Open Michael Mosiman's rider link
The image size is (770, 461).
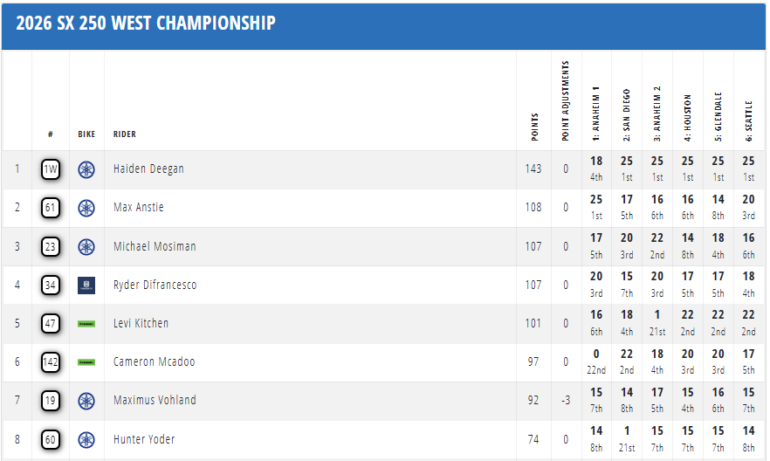pyautogui.click(x=155, y=247)
